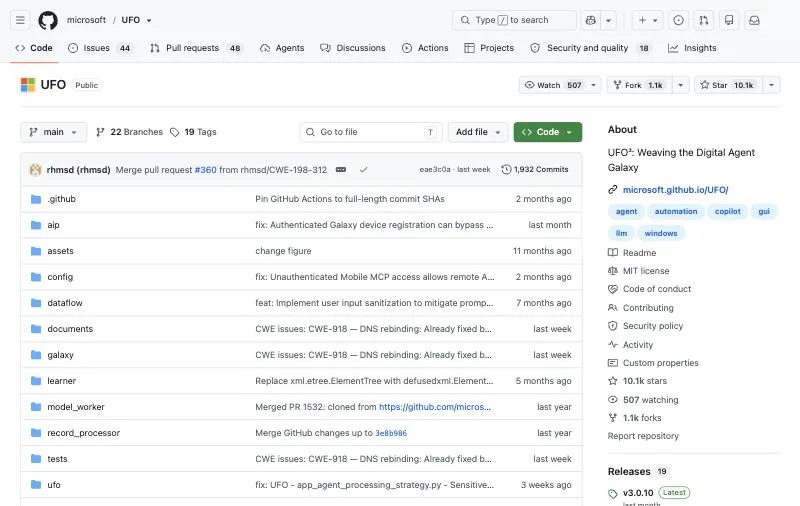Open the Discussions tab

coord(353,48)
